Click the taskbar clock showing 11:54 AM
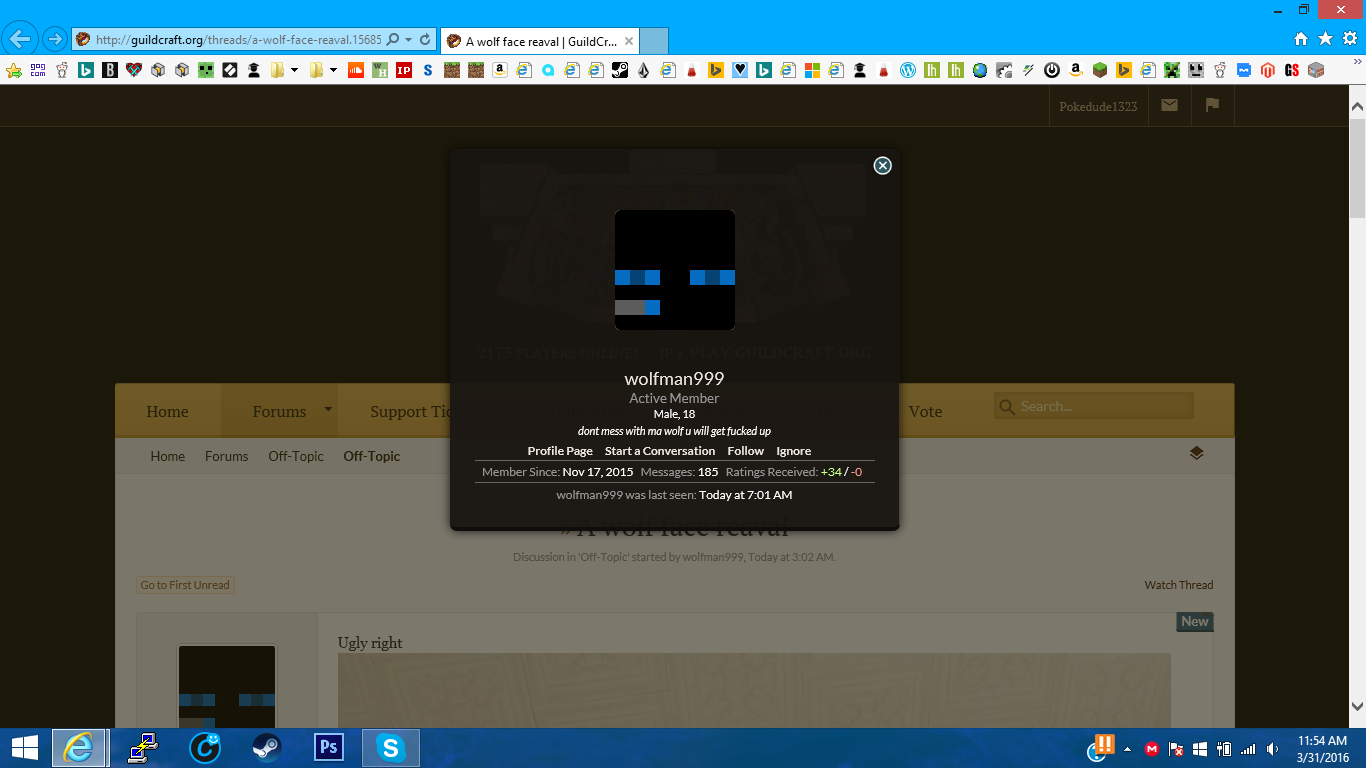The image size is (1366, 768). pyautogui.click(x=1323, y=749)
